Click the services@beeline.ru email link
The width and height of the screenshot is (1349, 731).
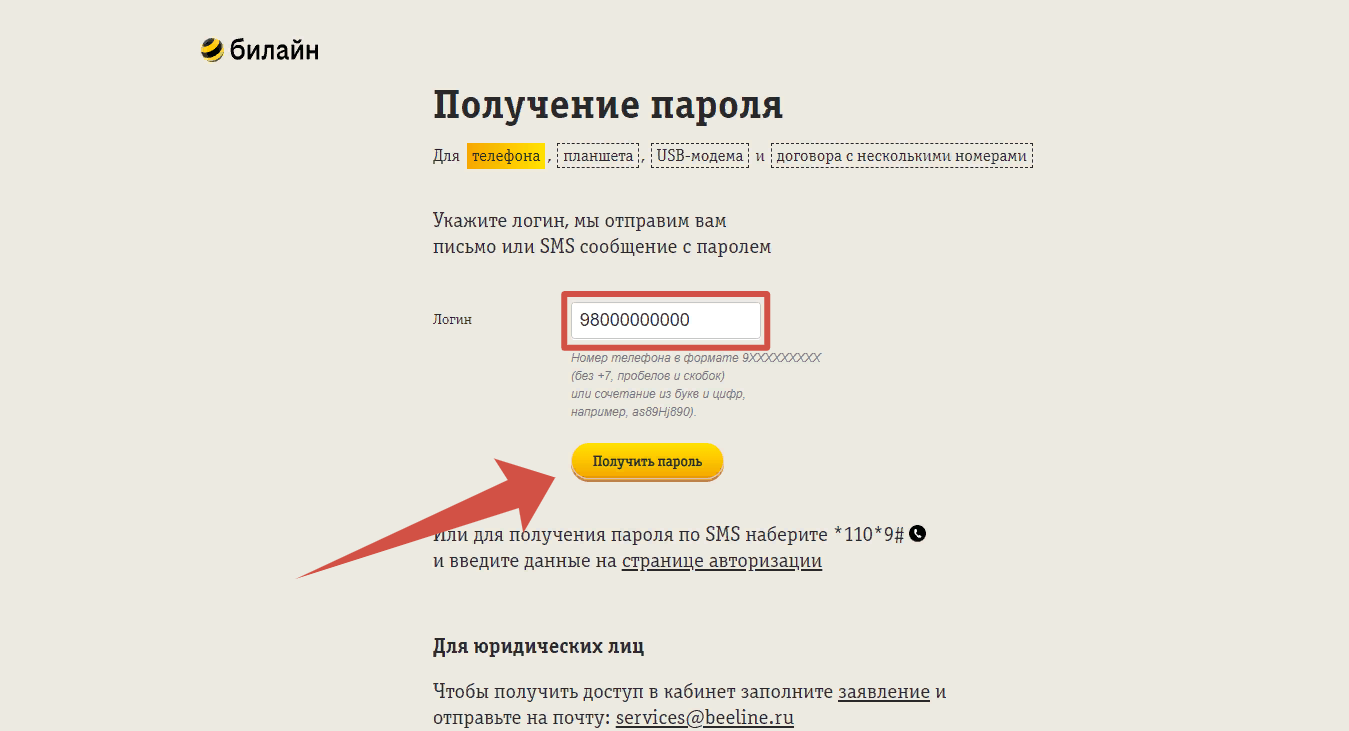tap(704, 718)
